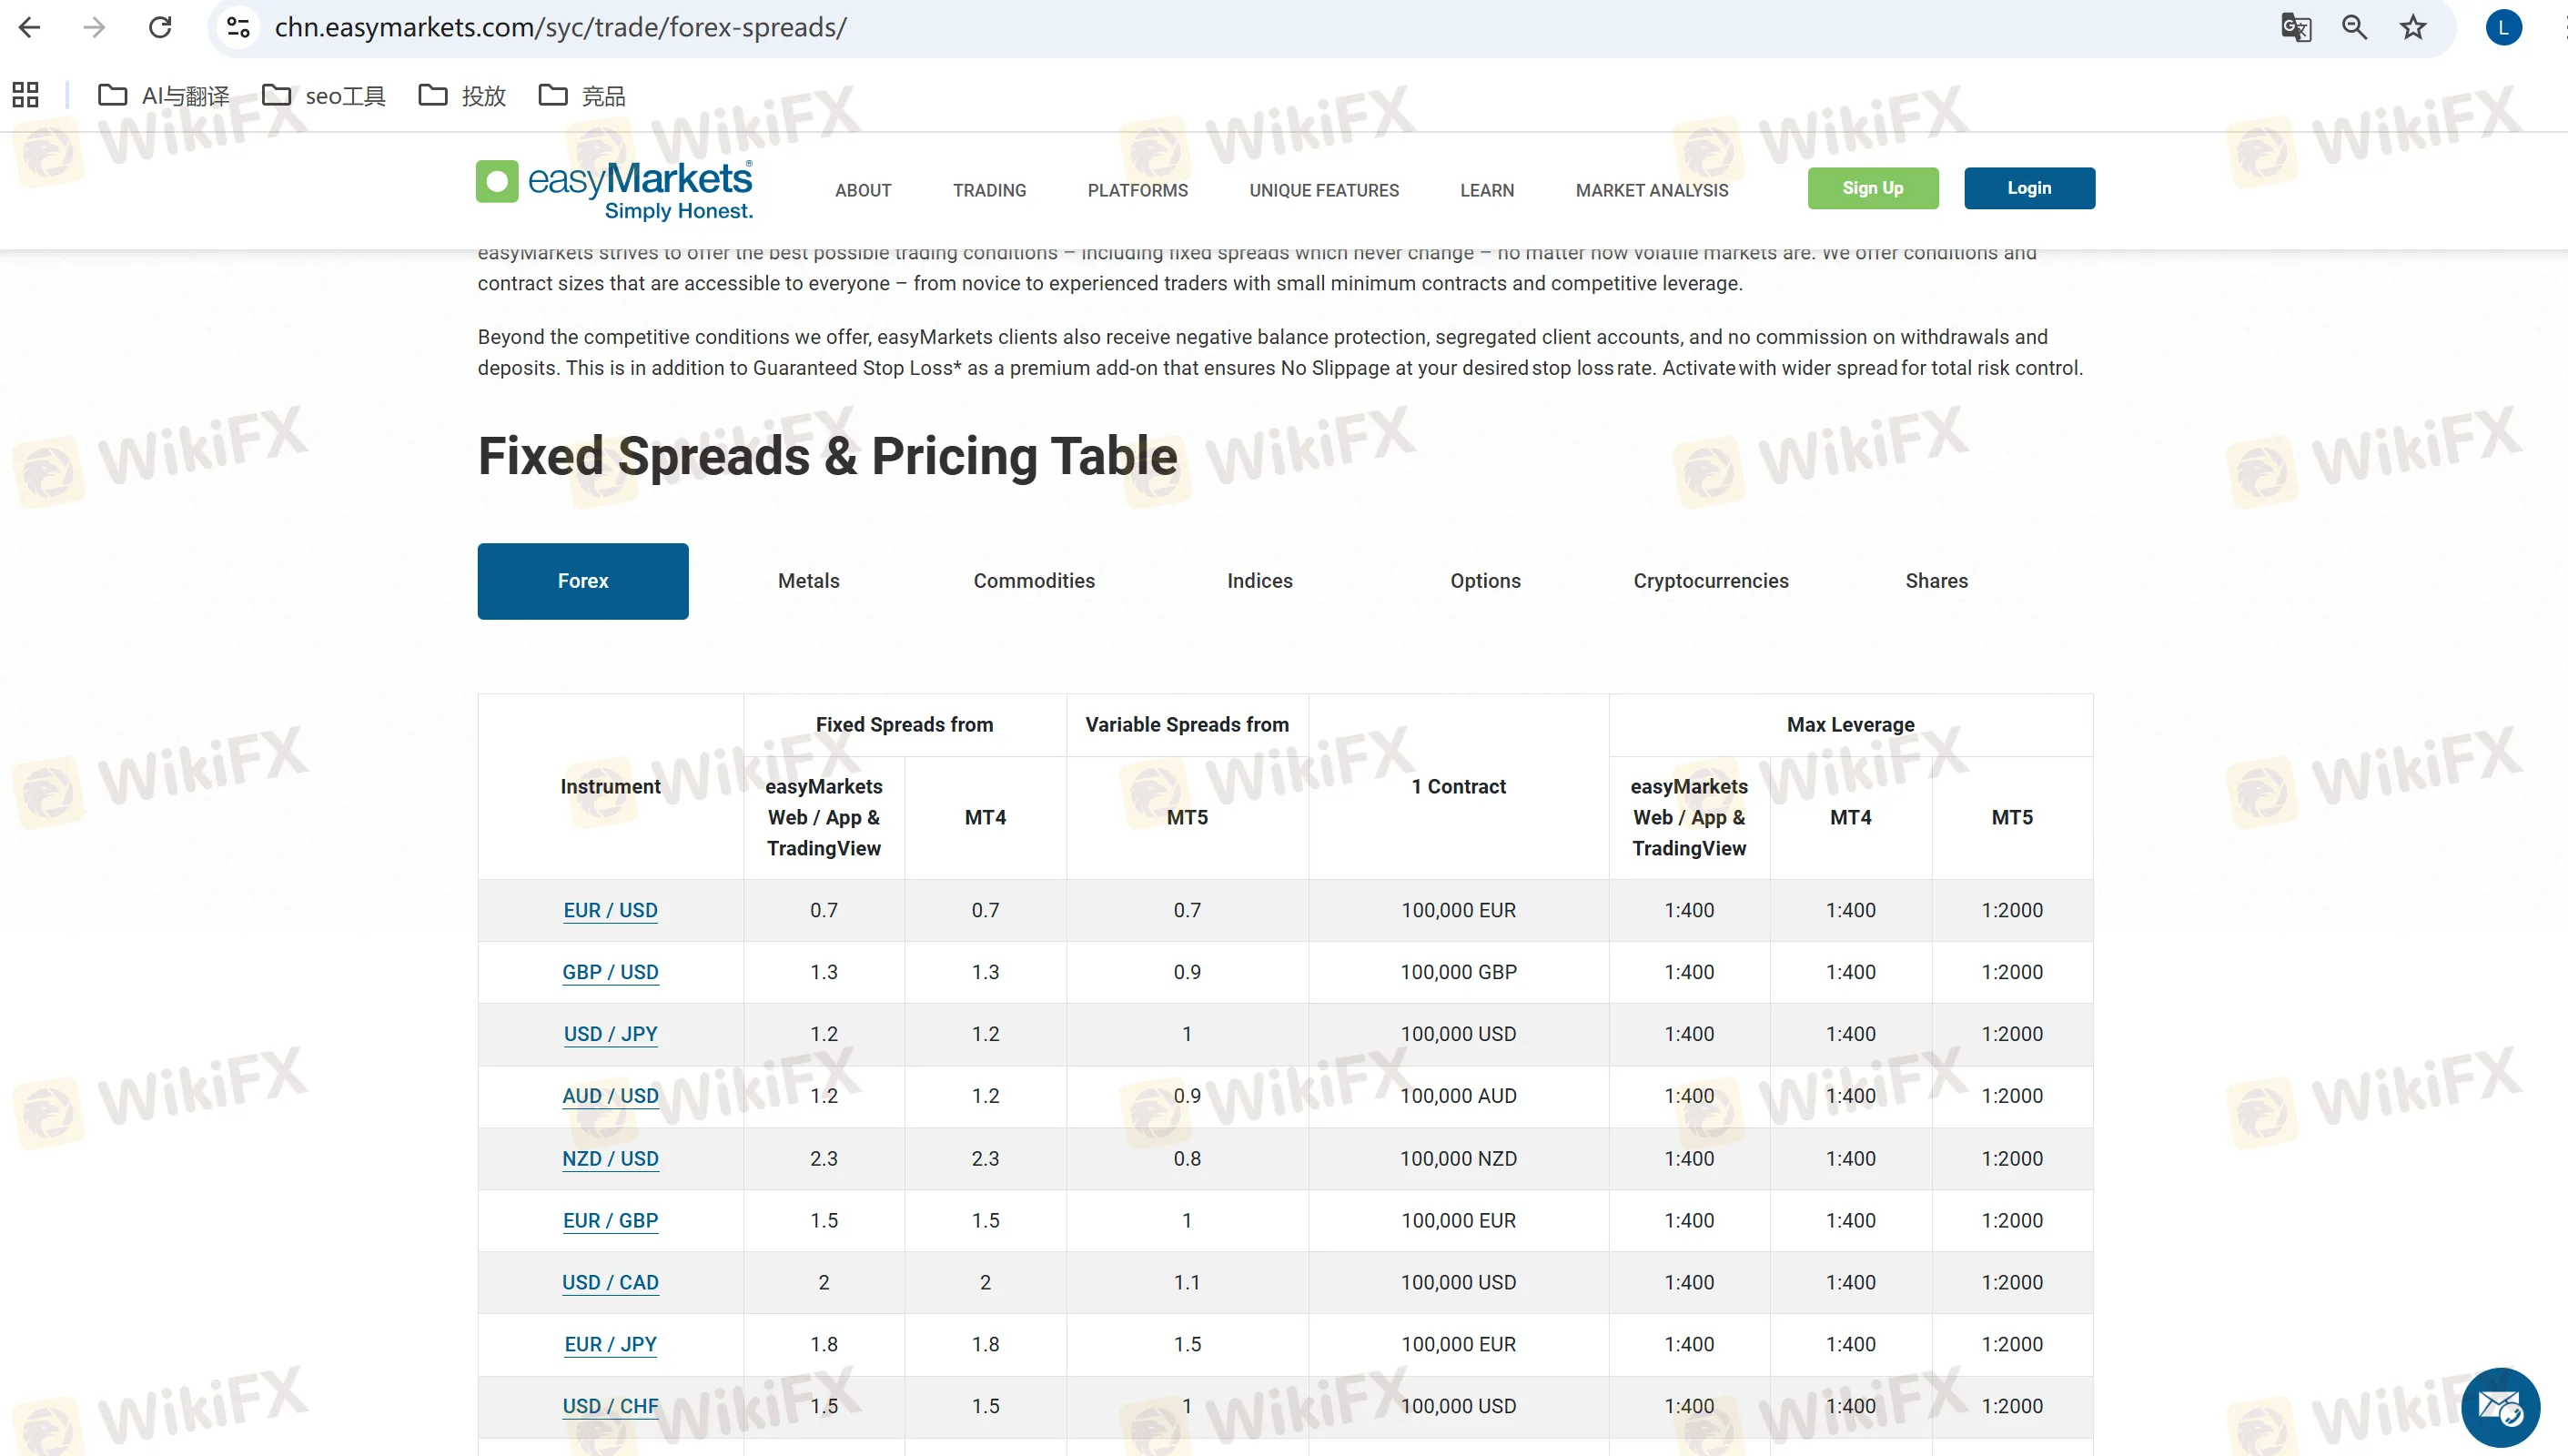2568x1456 pixels.
Task: Open the live chat mail icon
Action: (x=2500, y=1408)
